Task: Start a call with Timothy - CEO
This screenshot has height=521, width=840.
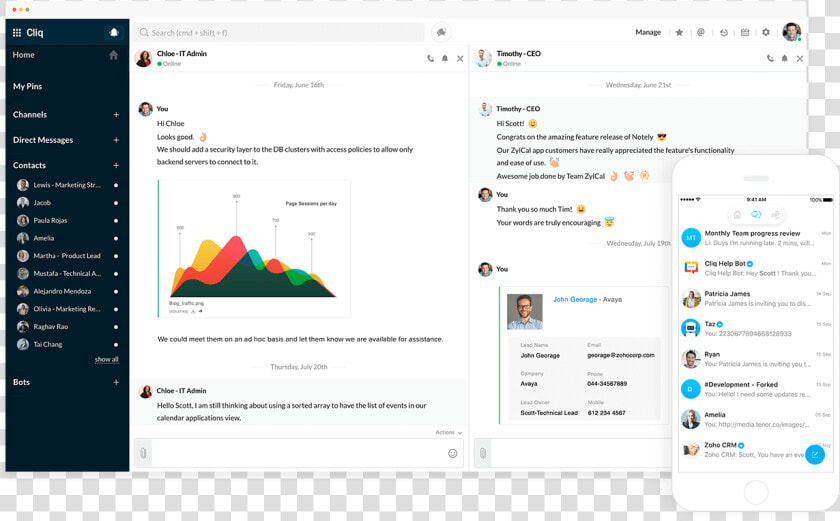Action: (x=770, y=58)
